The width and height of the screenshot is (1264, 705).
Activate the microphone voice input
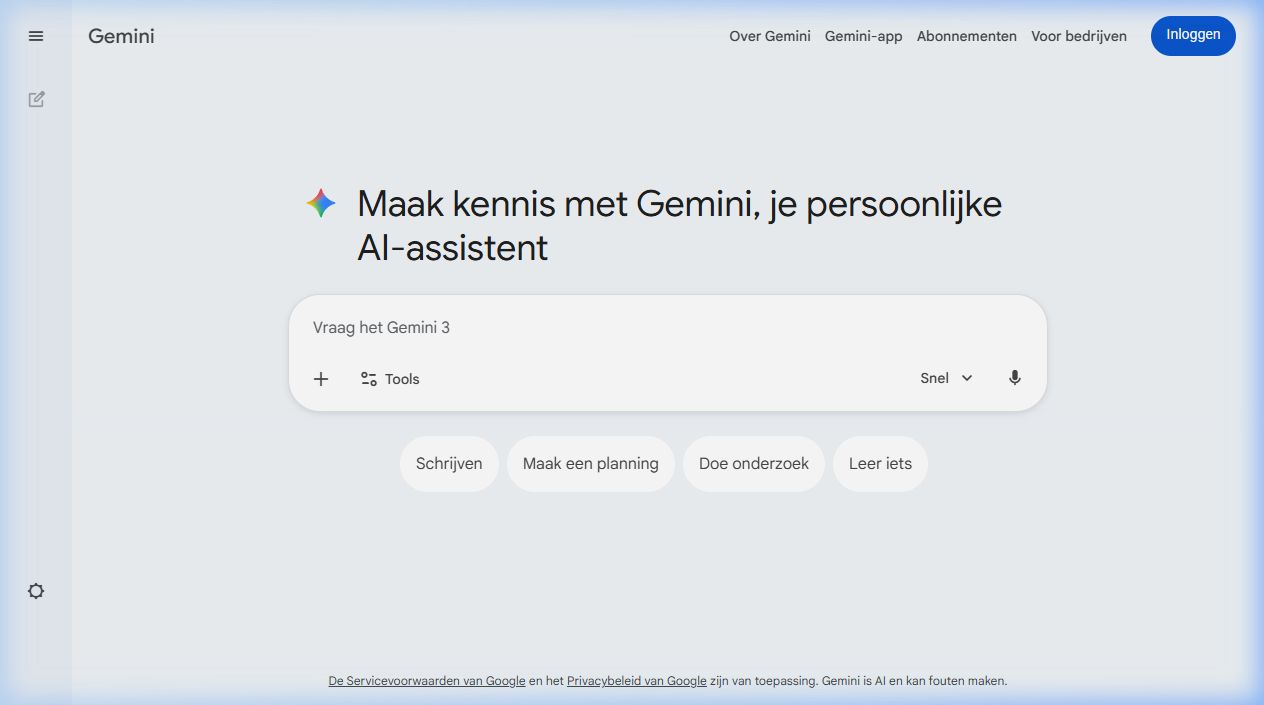1015,378
